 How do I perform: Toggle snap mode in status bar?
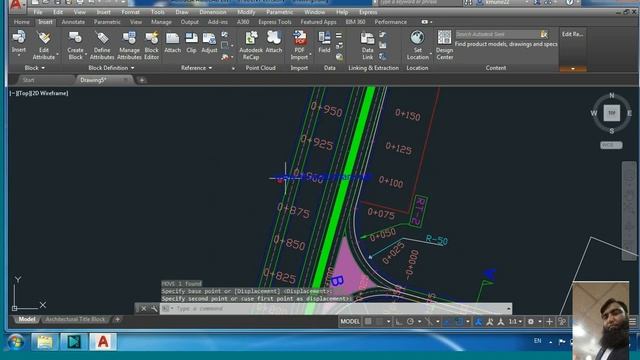[x=380, y=322]
